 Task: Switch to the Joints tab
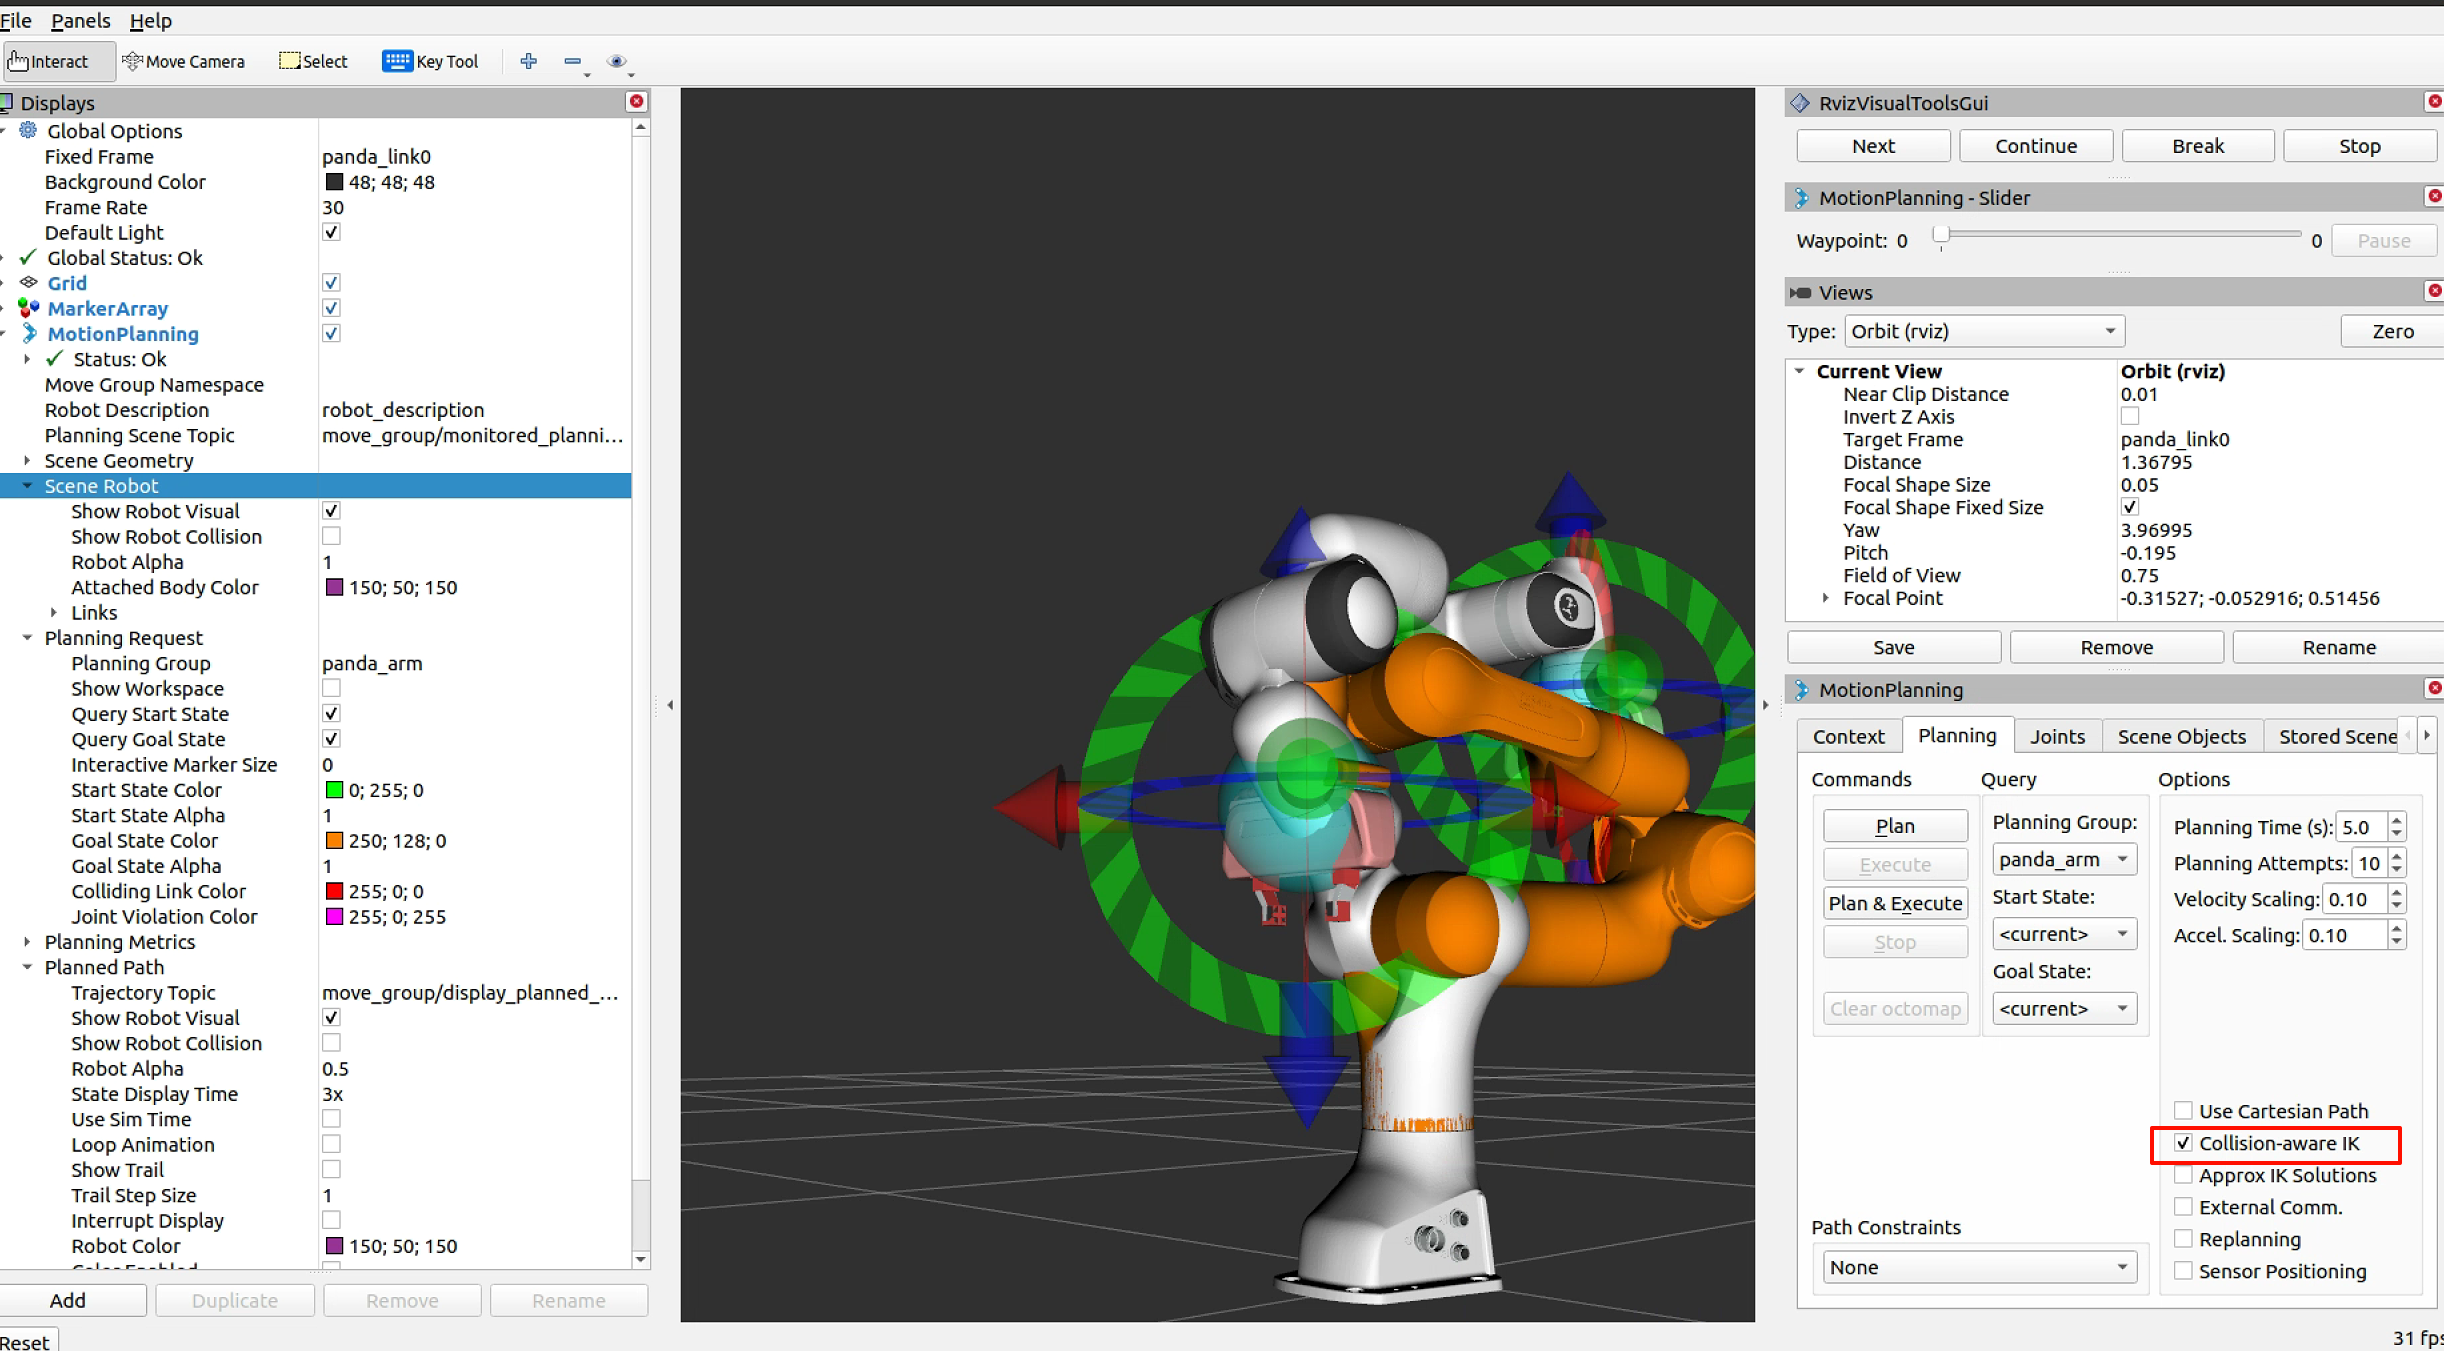click(2056, 736)
